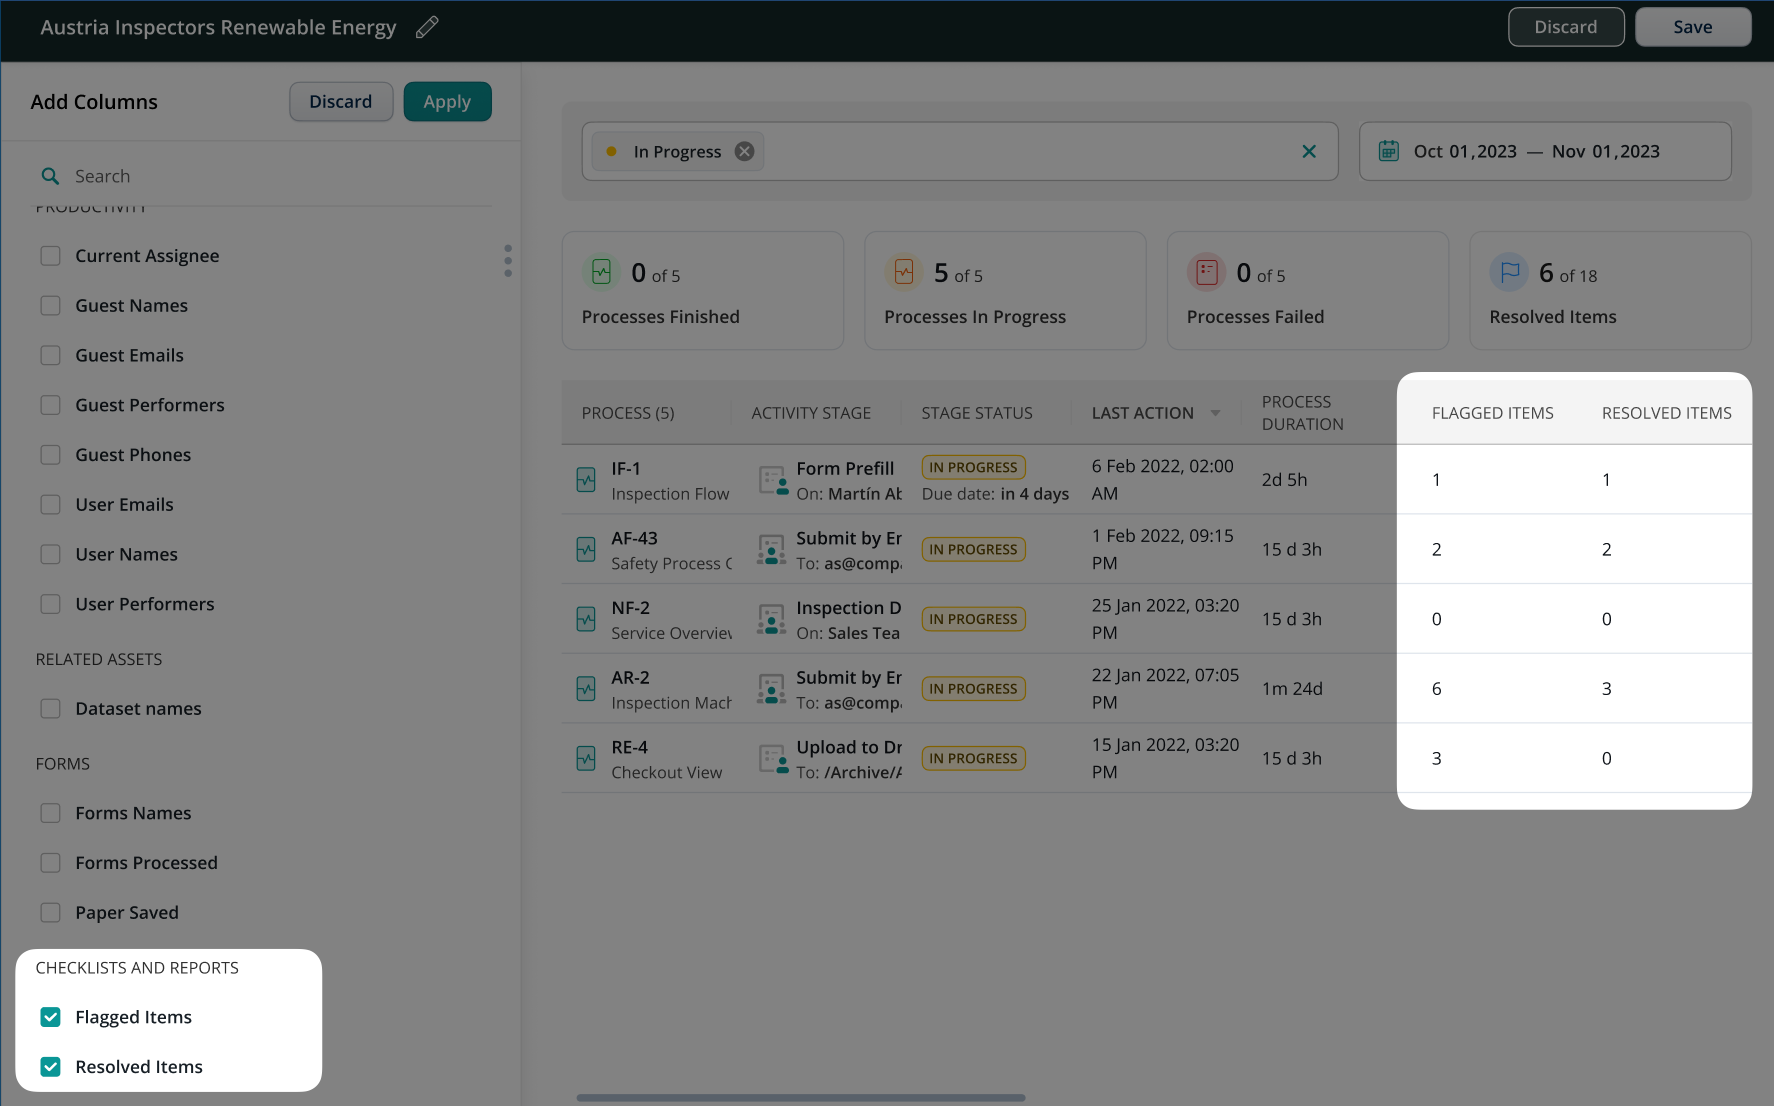Click the Processes Failed card icon
This screenshot has width=1774, height=1106.
[1206, 272]
